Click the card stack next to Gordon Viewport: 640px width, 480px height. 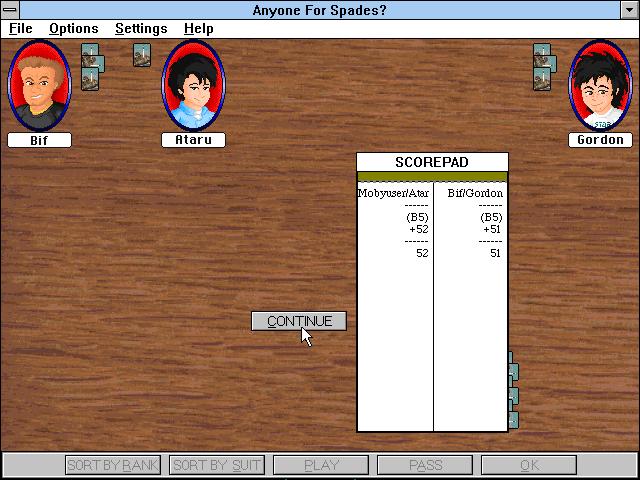coord(545,67)
